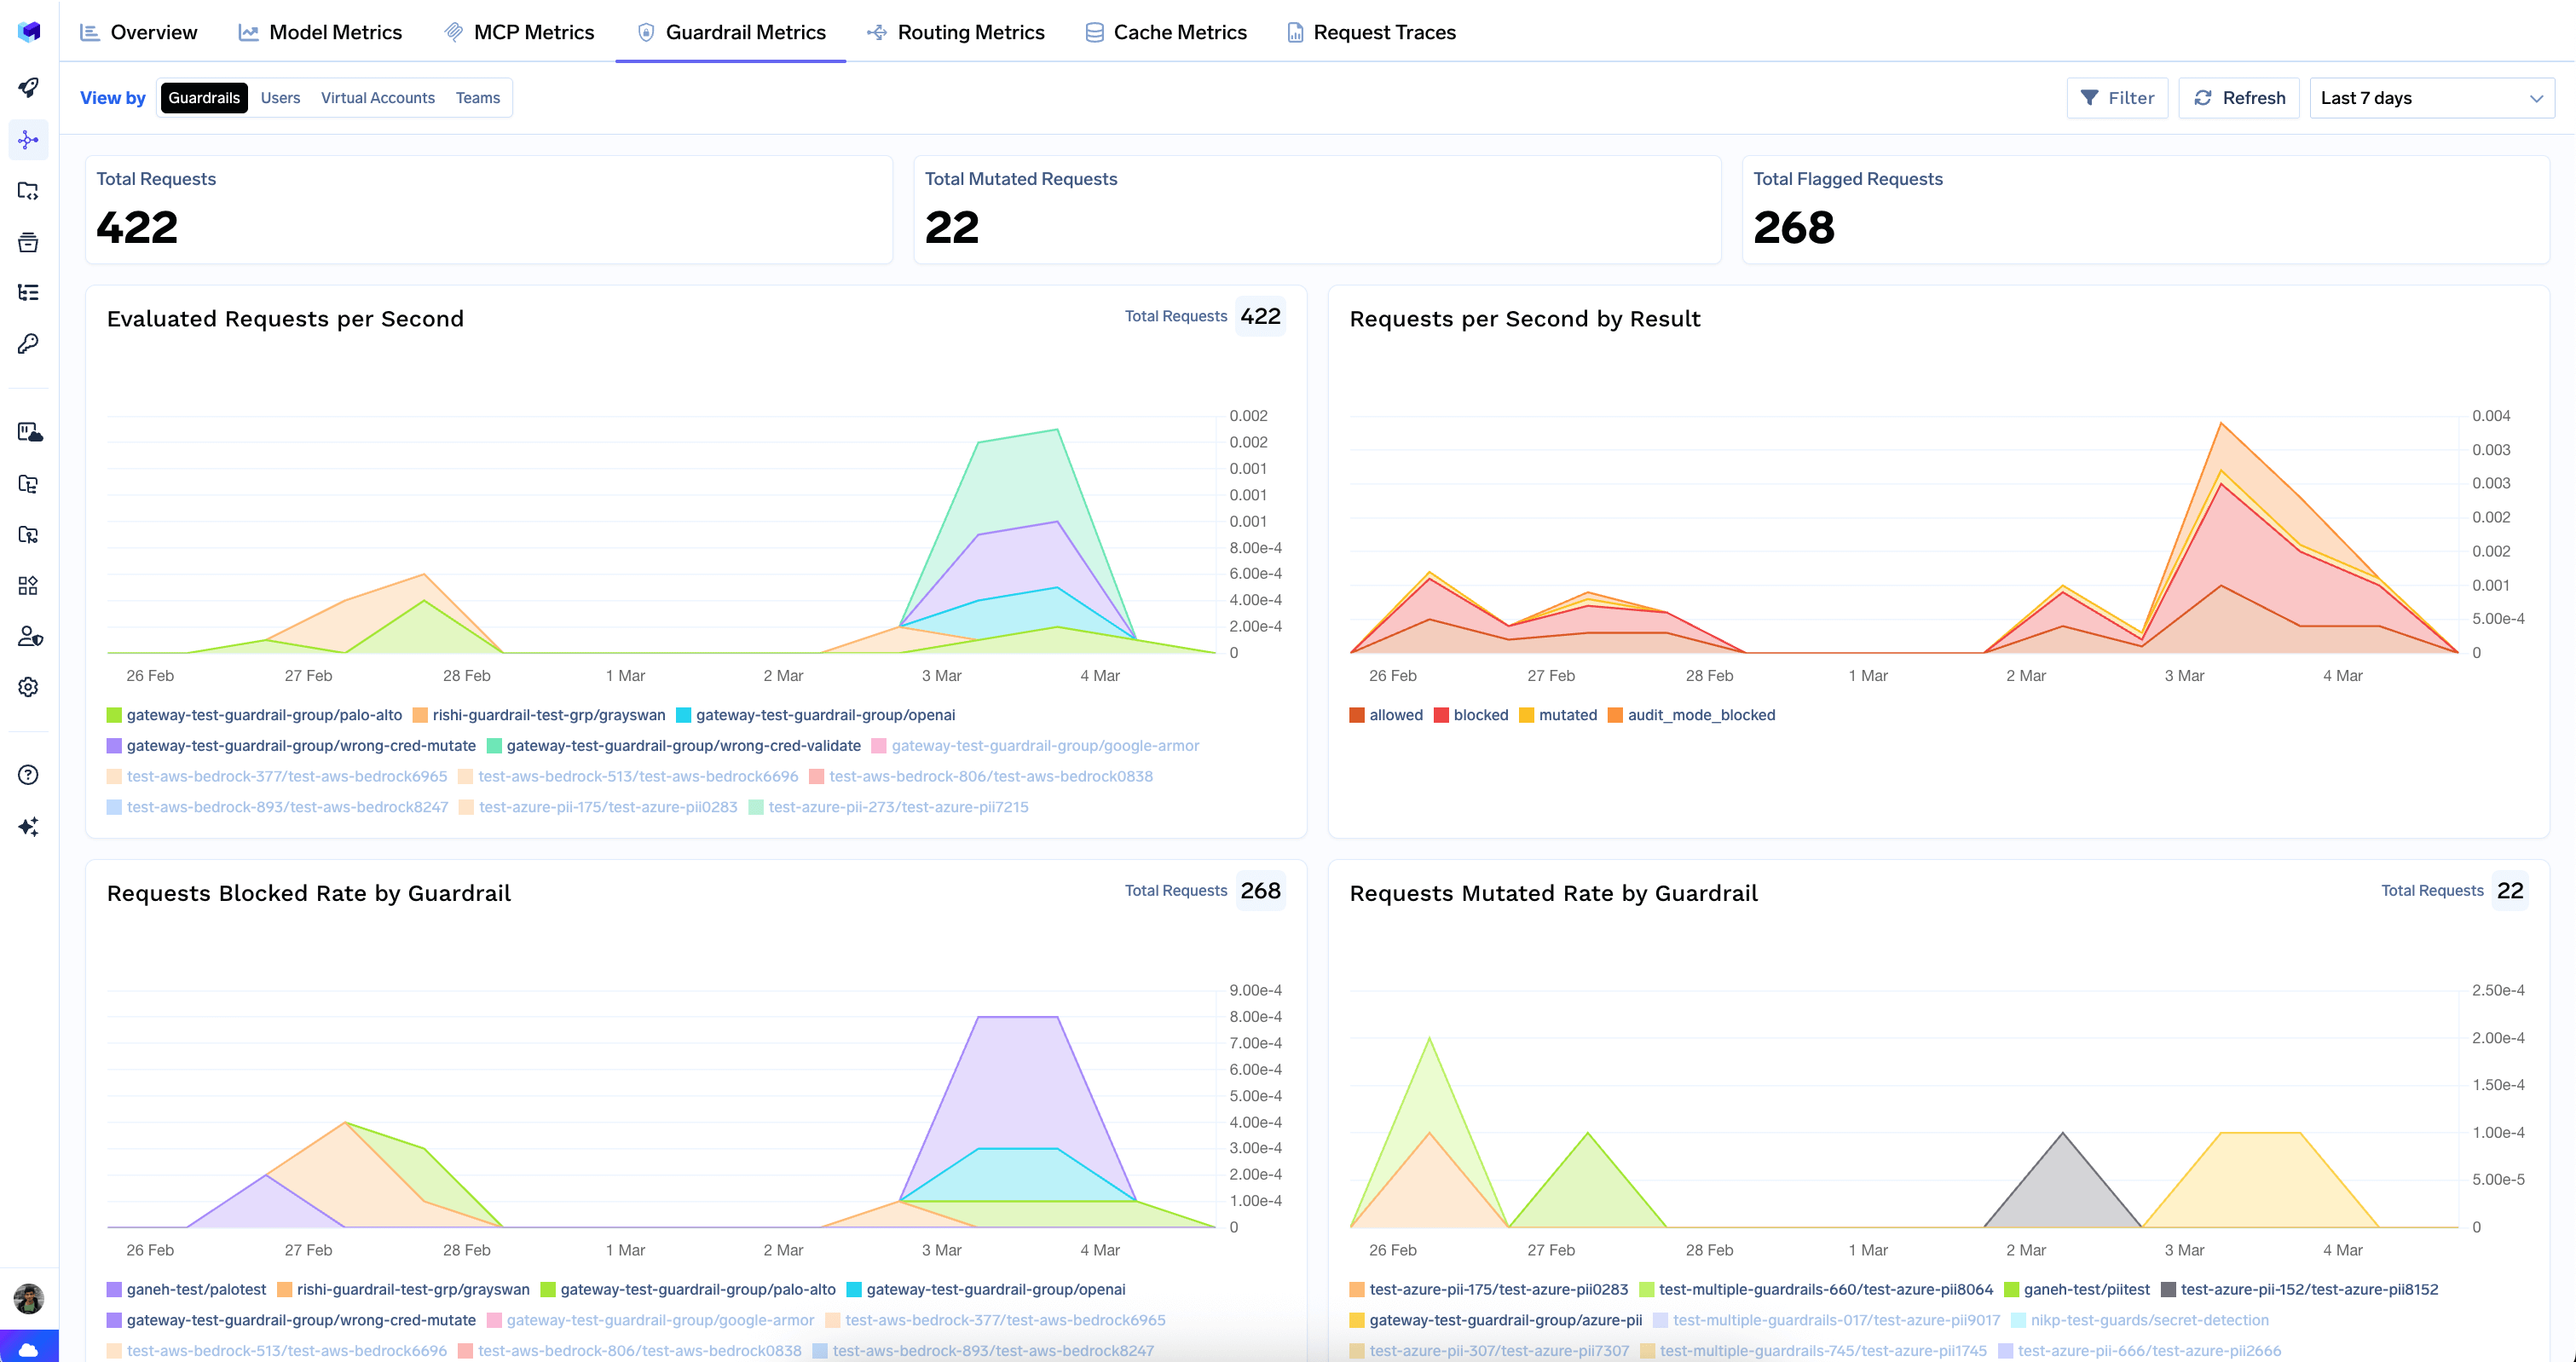
Task: Click the archive inbox icon in sidebar
Action: point(28,242)
